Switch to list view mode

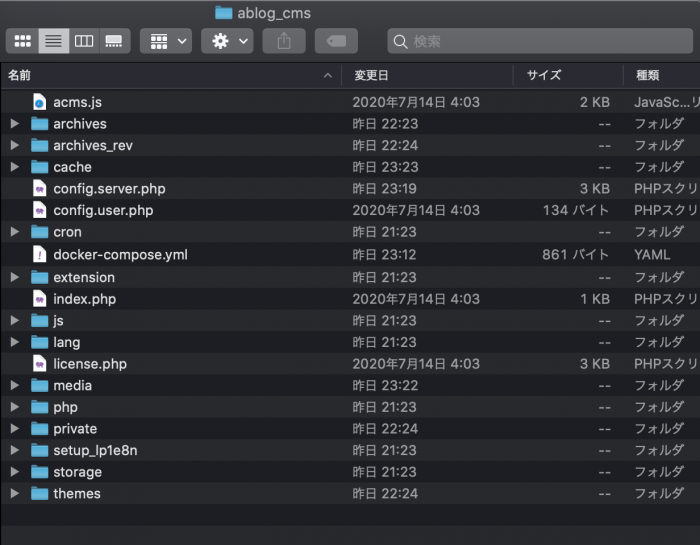53,41
